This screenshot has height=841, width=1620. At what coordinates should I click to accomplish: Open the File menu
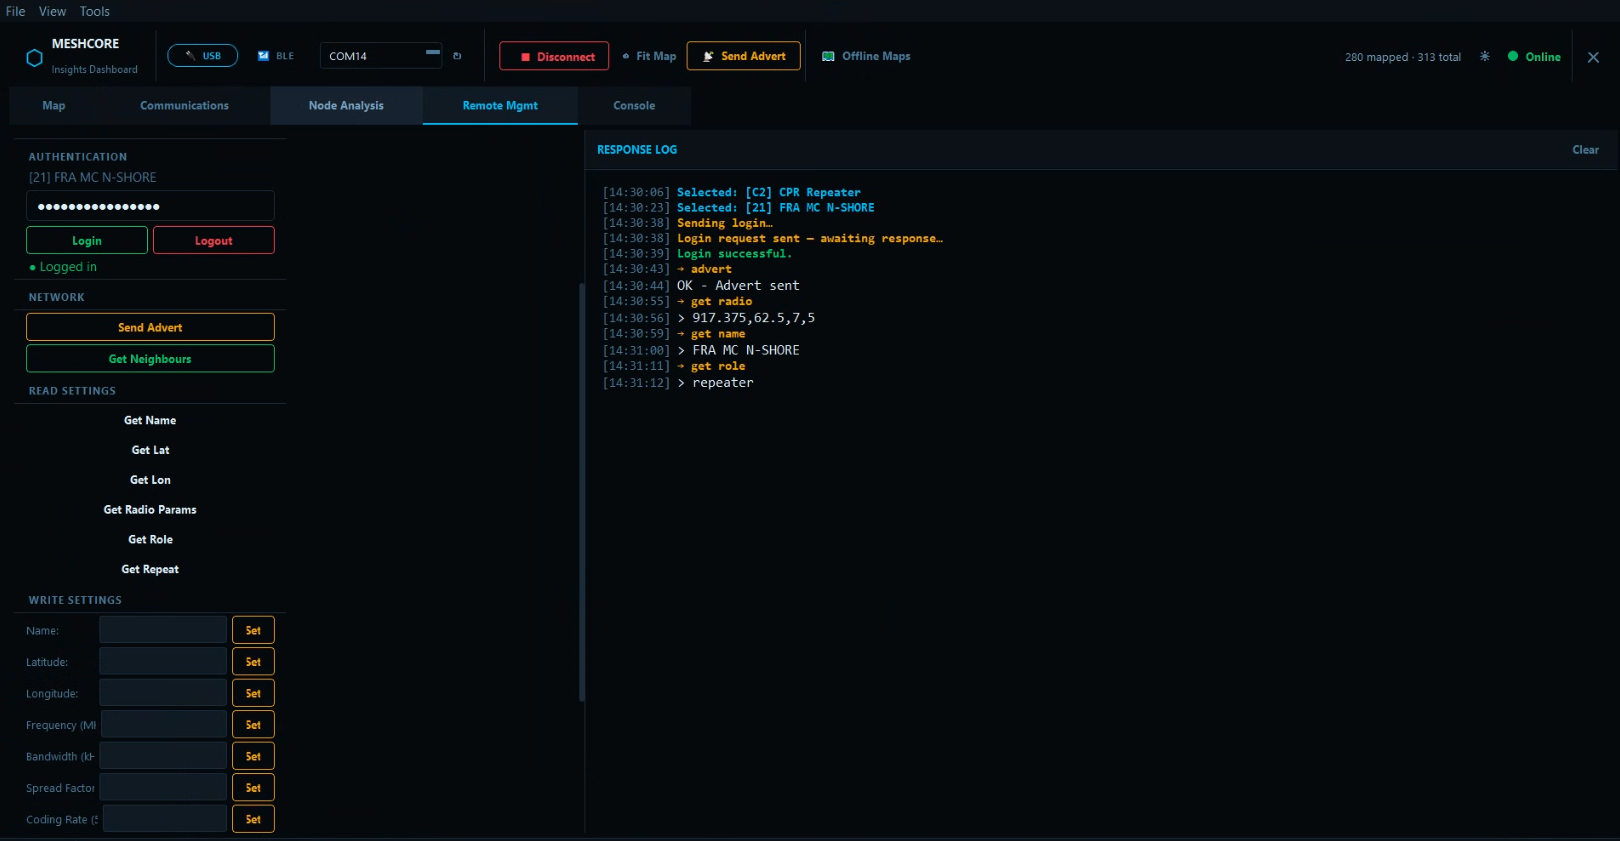(x=15, y=11)
